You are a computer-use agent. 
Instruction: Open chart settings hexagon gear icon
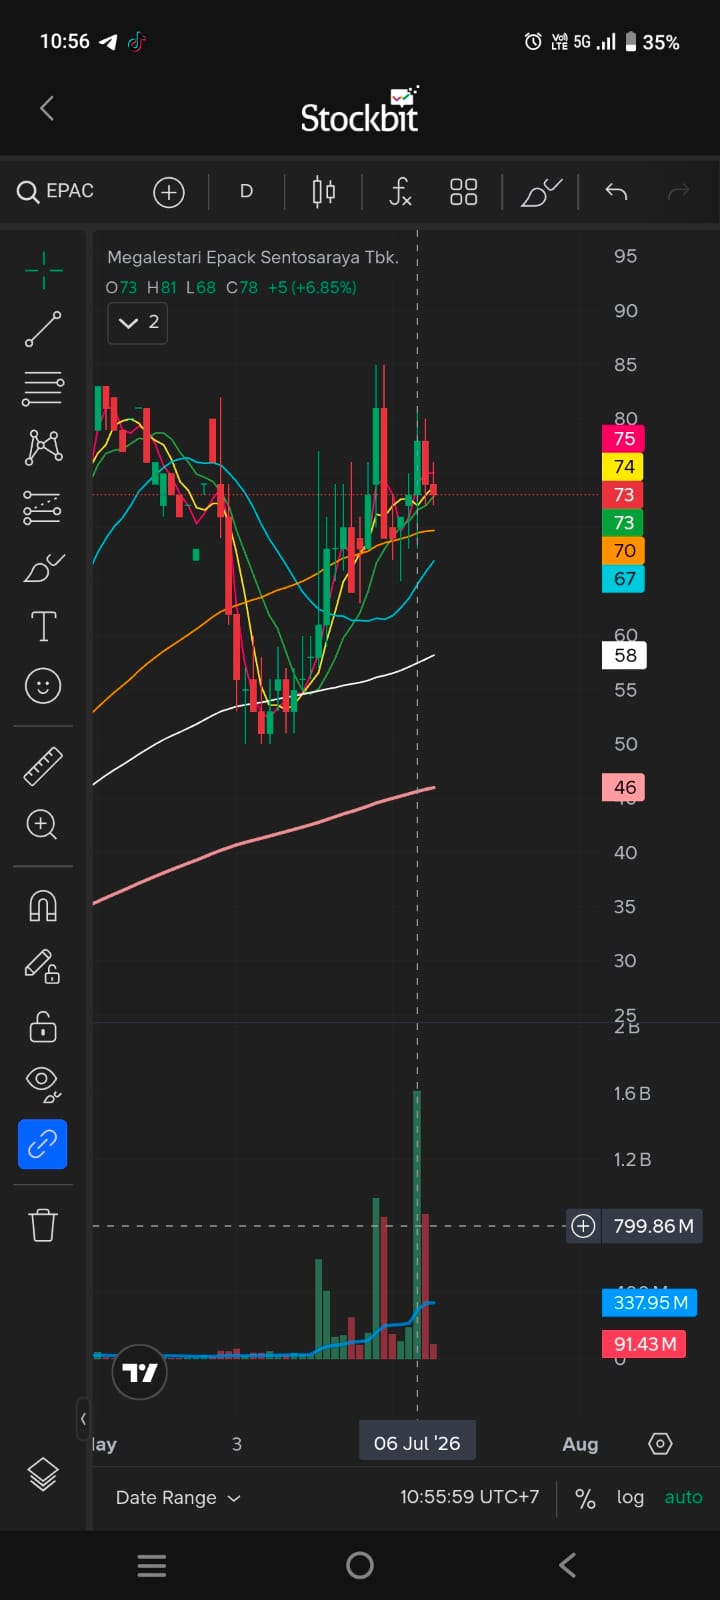(x=660, y=1444)
